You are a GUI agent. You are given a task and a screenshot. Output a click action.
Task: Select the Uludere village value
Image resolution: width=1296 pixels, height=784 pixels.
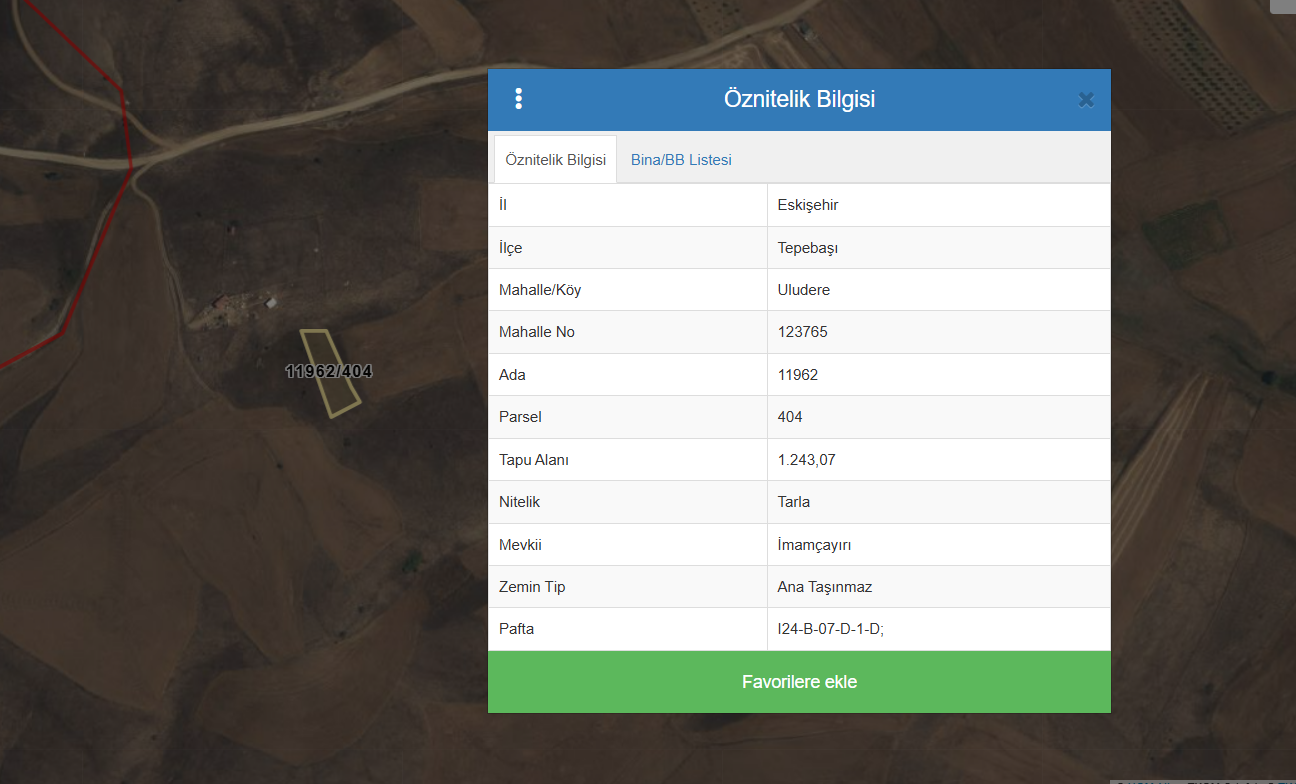[x=804, y=290]
